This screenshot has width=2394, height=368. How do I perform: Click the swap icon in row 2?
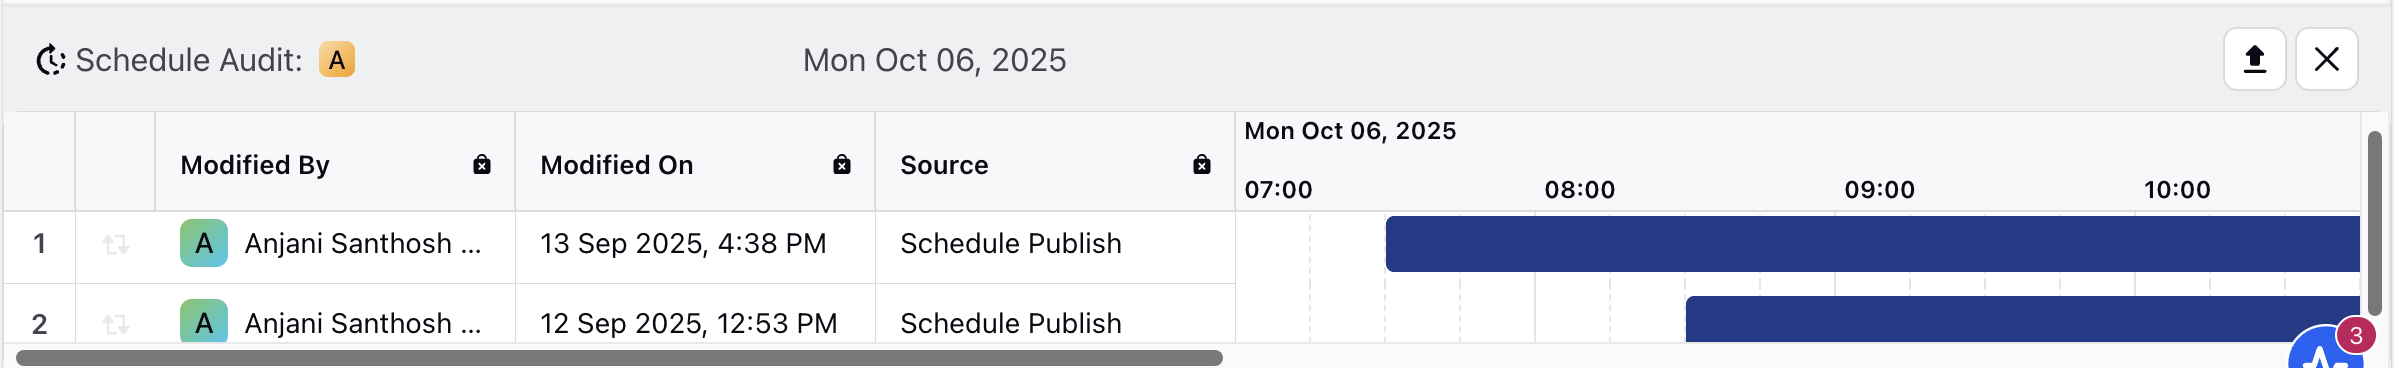pyautogui.click(x=116, y=324)
